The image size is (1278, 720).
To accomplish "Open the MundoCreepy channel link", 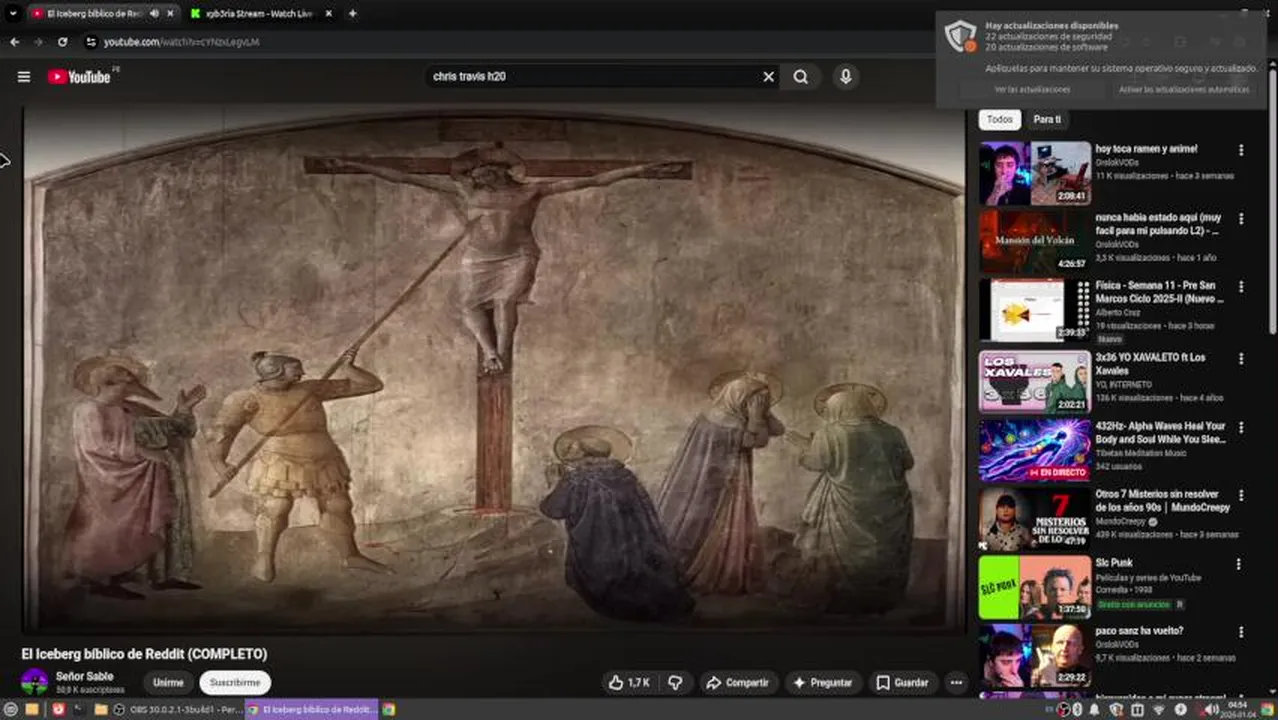I will (1121, 521).
